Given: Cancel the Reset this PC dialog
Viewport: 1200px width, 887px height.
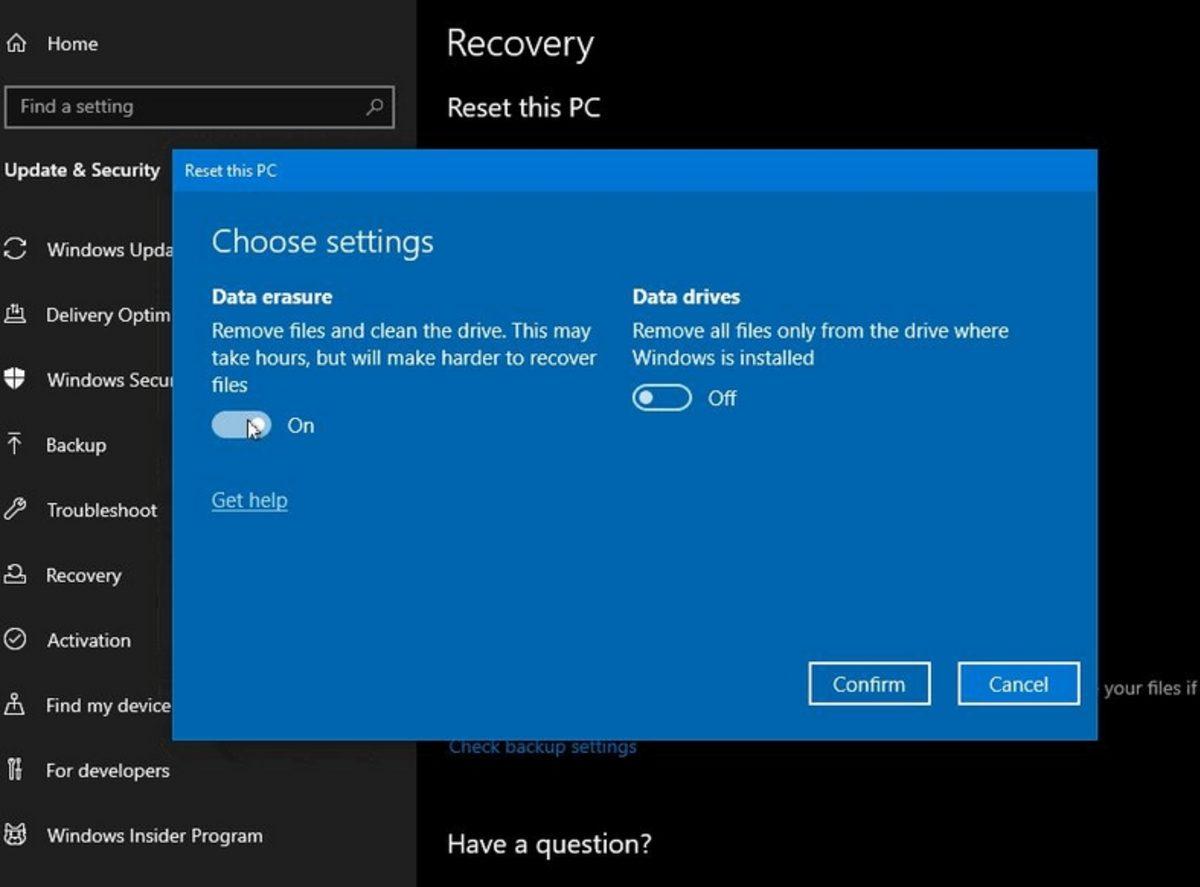Looking at the screenshot, I should pos(1017,683).
